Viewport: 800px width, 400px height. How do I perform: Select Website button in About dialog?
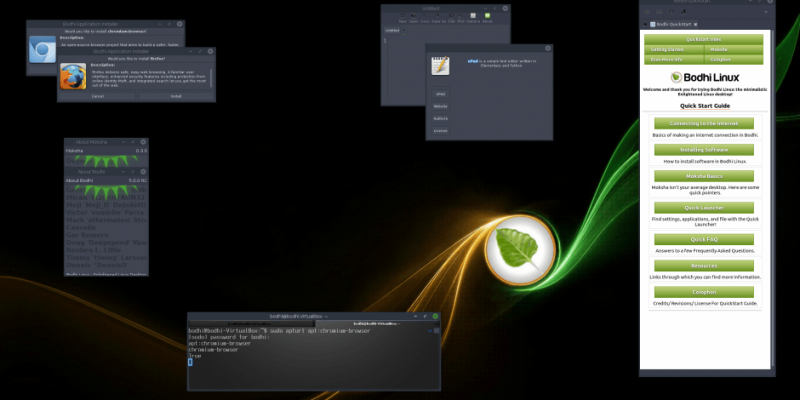coord(440,106)
